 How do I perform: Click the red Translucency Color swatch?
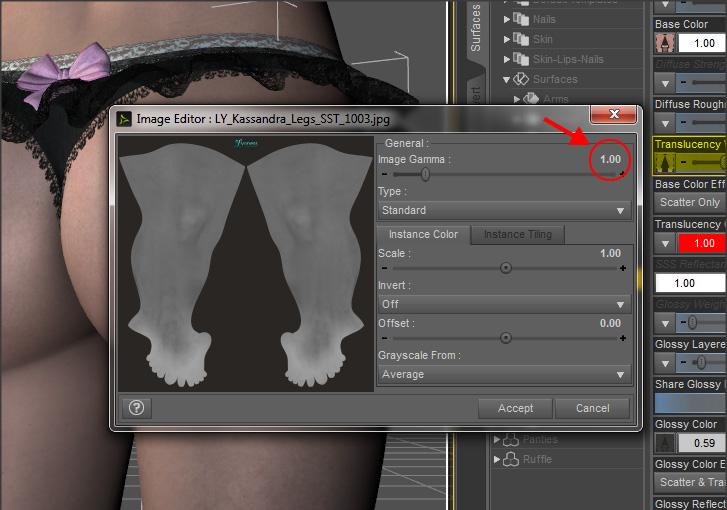[x=702, y=243]
